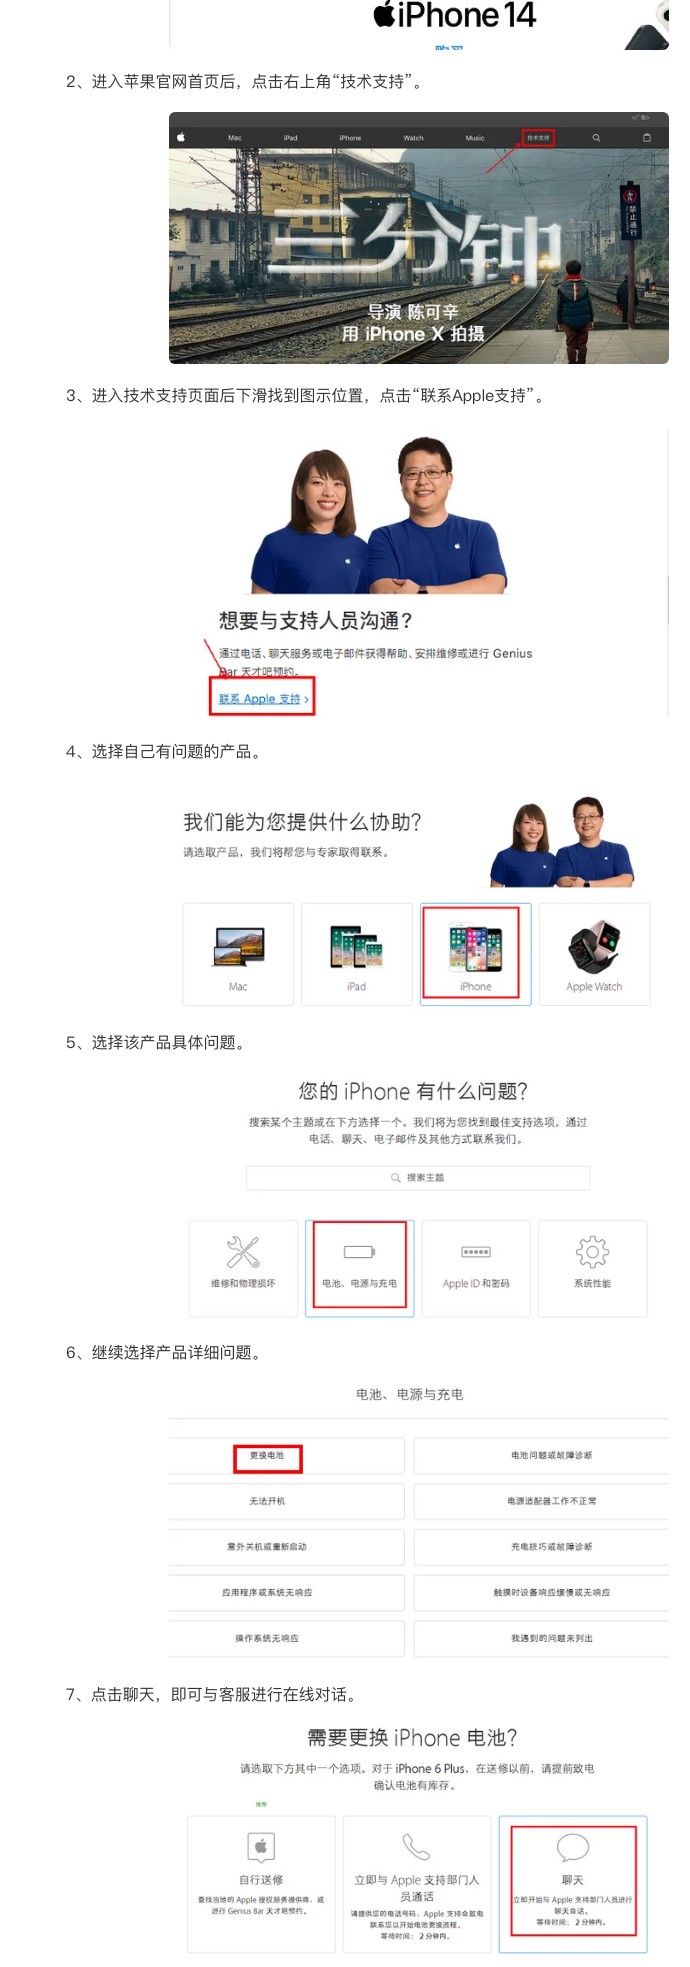Open the shopping bag icon in nav bar
This screenshot has height=1967, width=690.
(x=646, y=138)
